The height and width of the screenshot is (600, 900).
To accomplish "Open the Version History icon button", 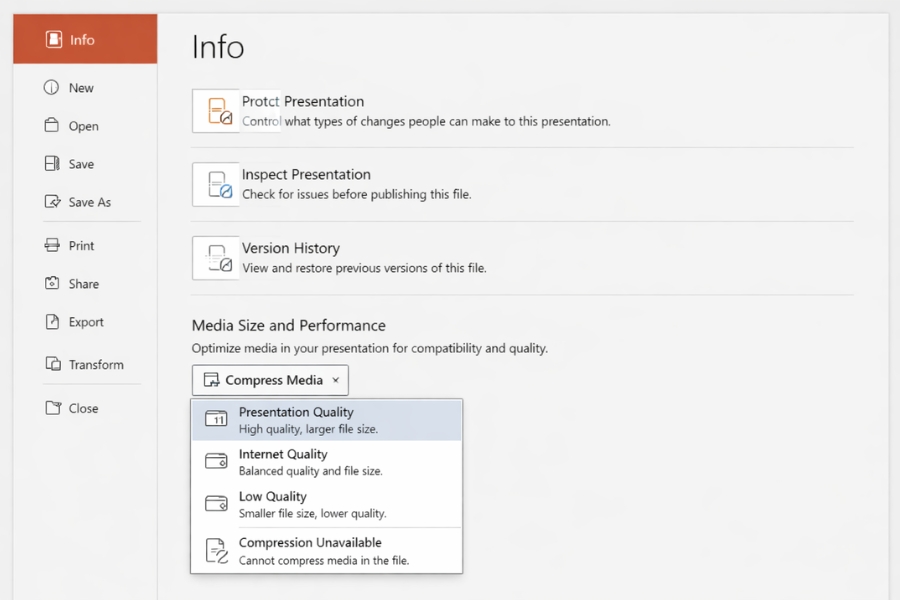I will pyautogui.click(x=217, y=258).
